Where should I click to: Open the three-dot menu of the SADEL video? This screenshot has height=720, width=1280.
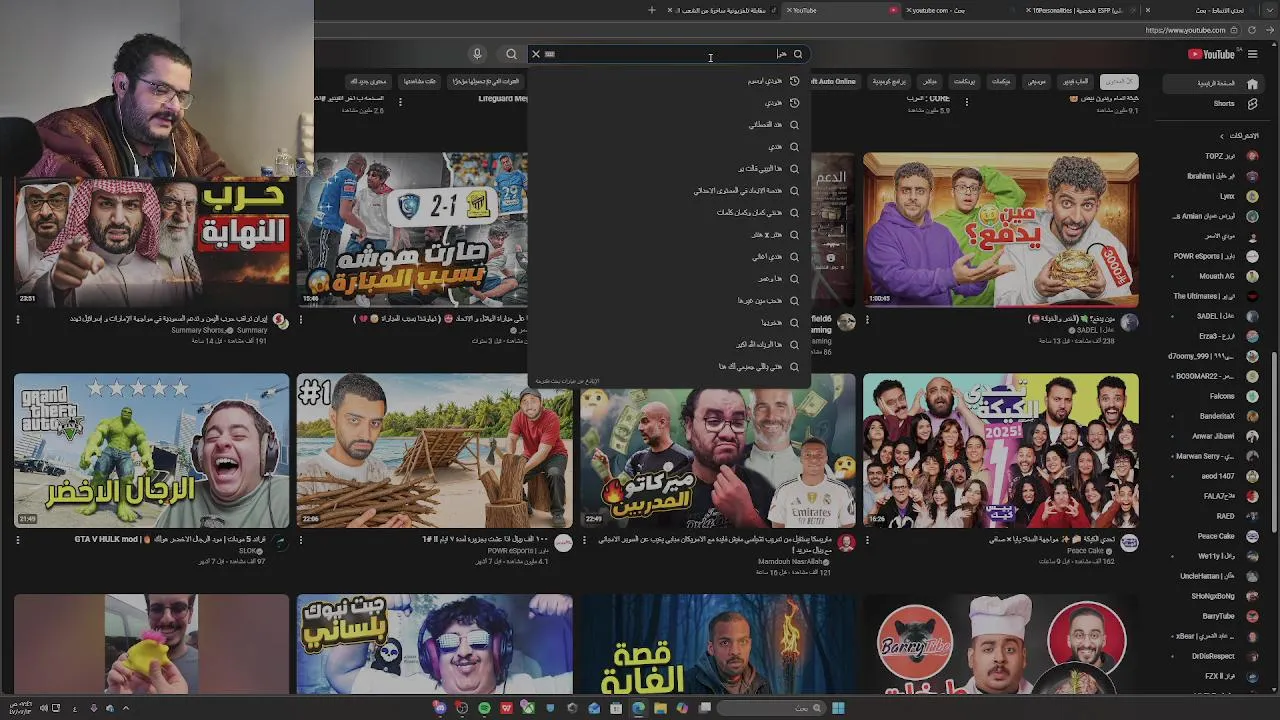pyautogui.click(x=867, y=320)
